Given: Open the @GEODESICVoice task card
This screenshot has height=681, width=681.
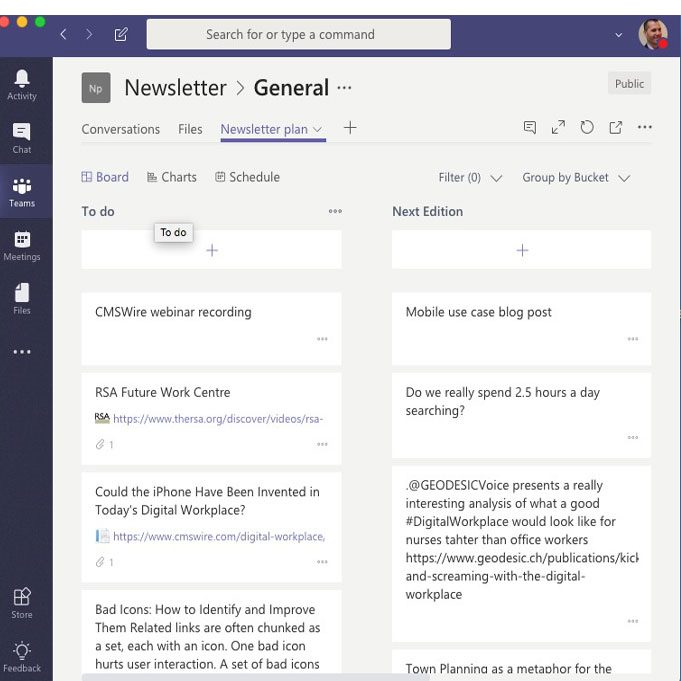Looking at the screenshot, I should tap(522, 554).
